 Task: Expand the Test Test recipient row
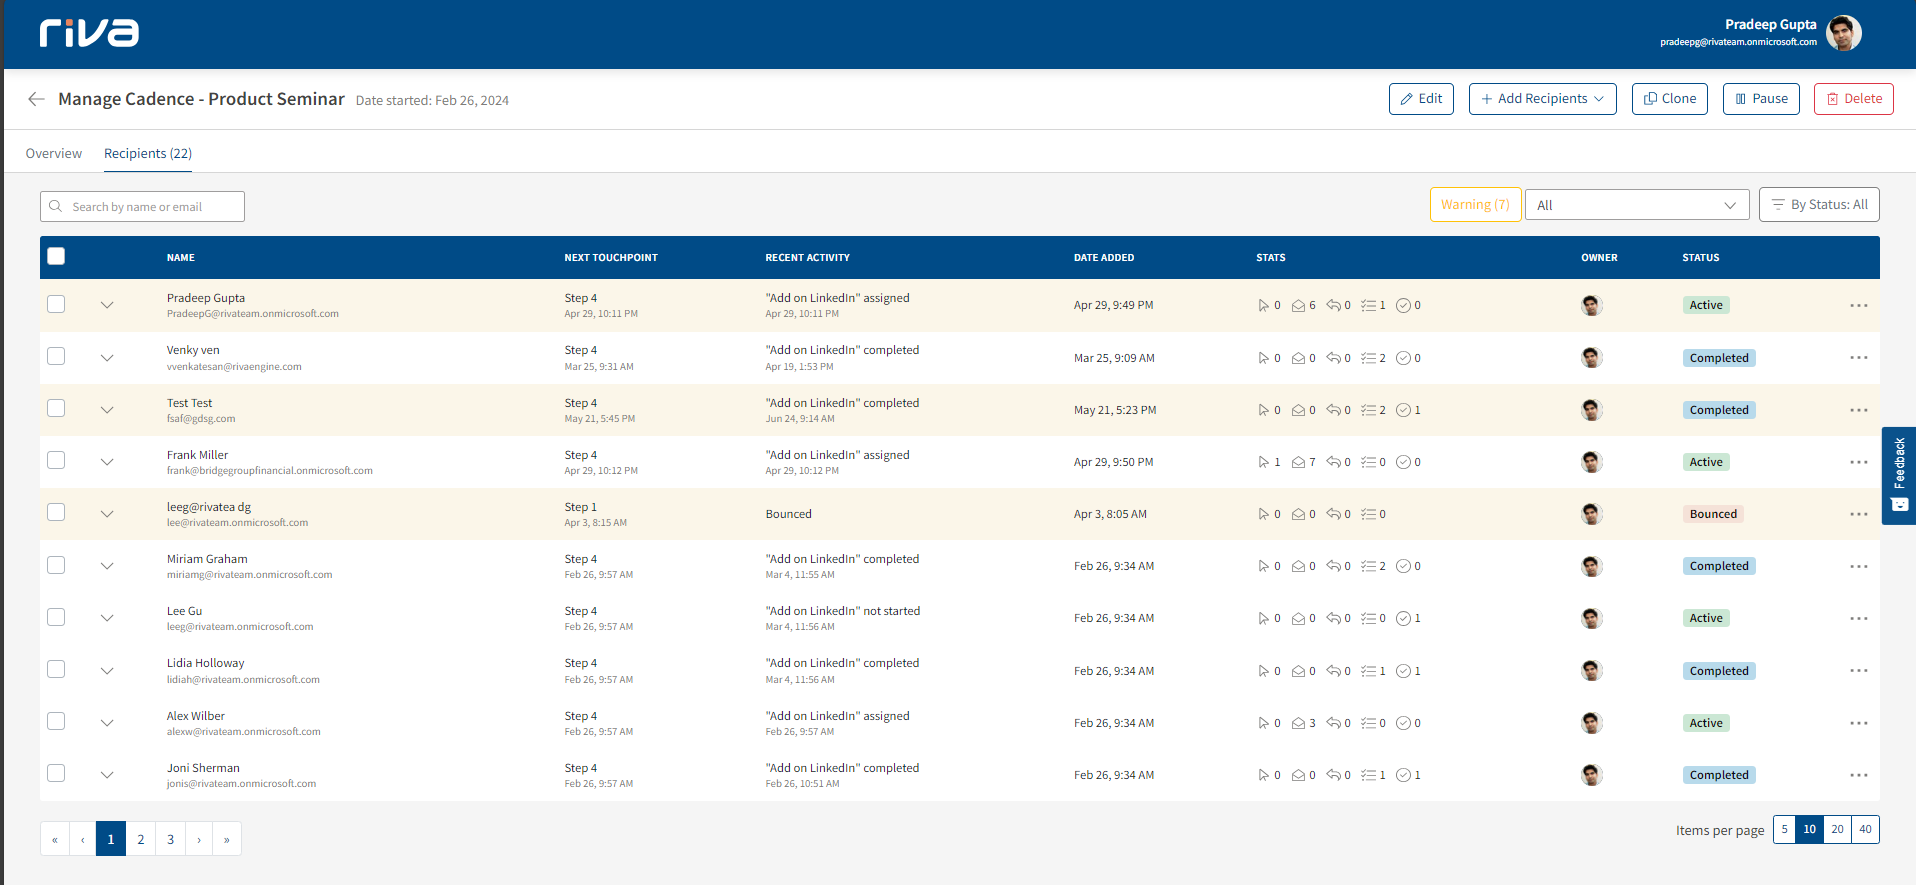[x=107, y=410]
